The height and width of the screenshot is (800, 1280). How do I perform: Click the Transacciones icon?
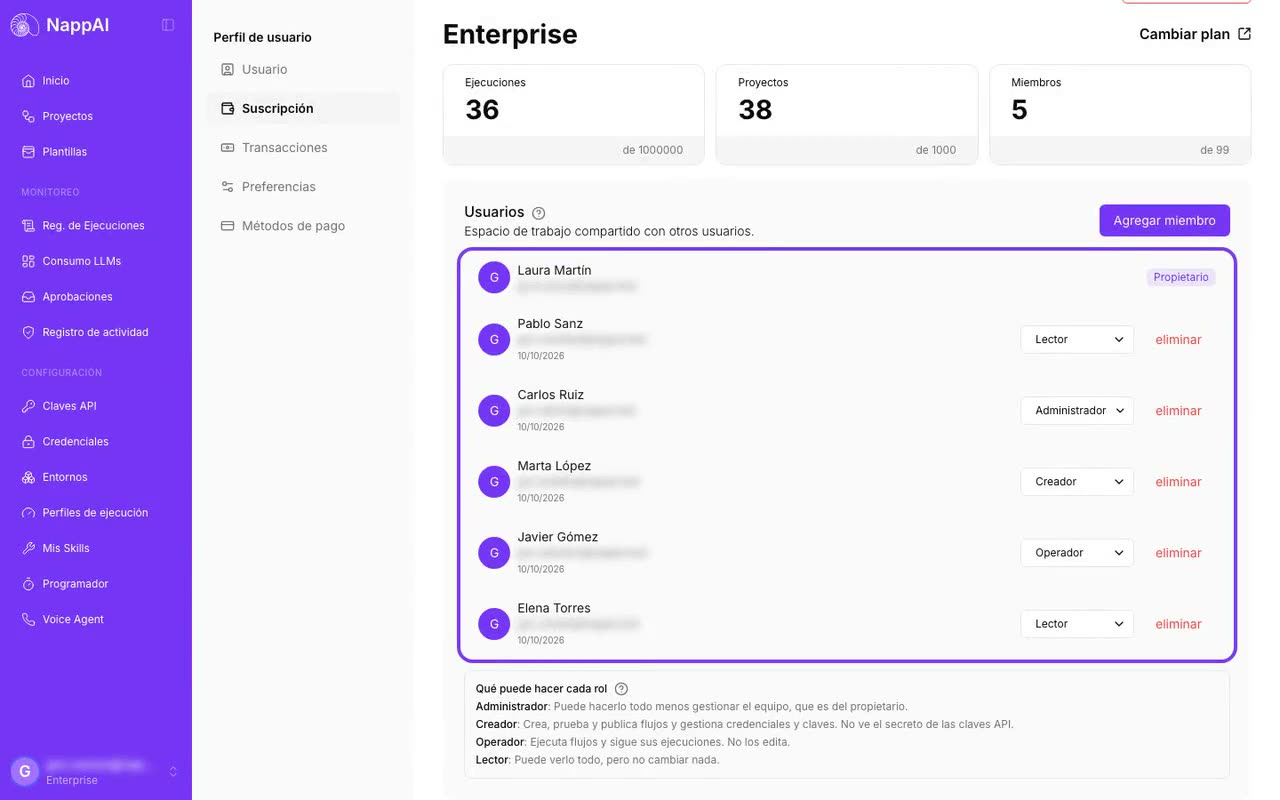(x=227, y=147)
